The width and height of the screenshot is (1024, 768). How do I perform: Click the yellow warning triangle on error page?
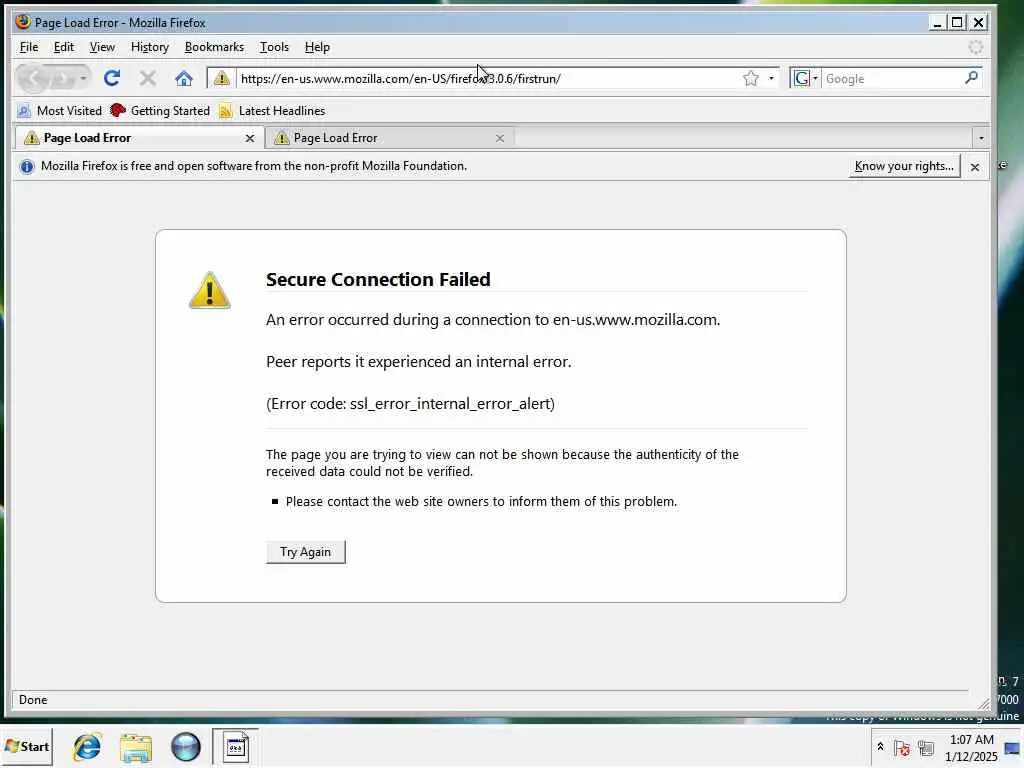tap(210, 291)
